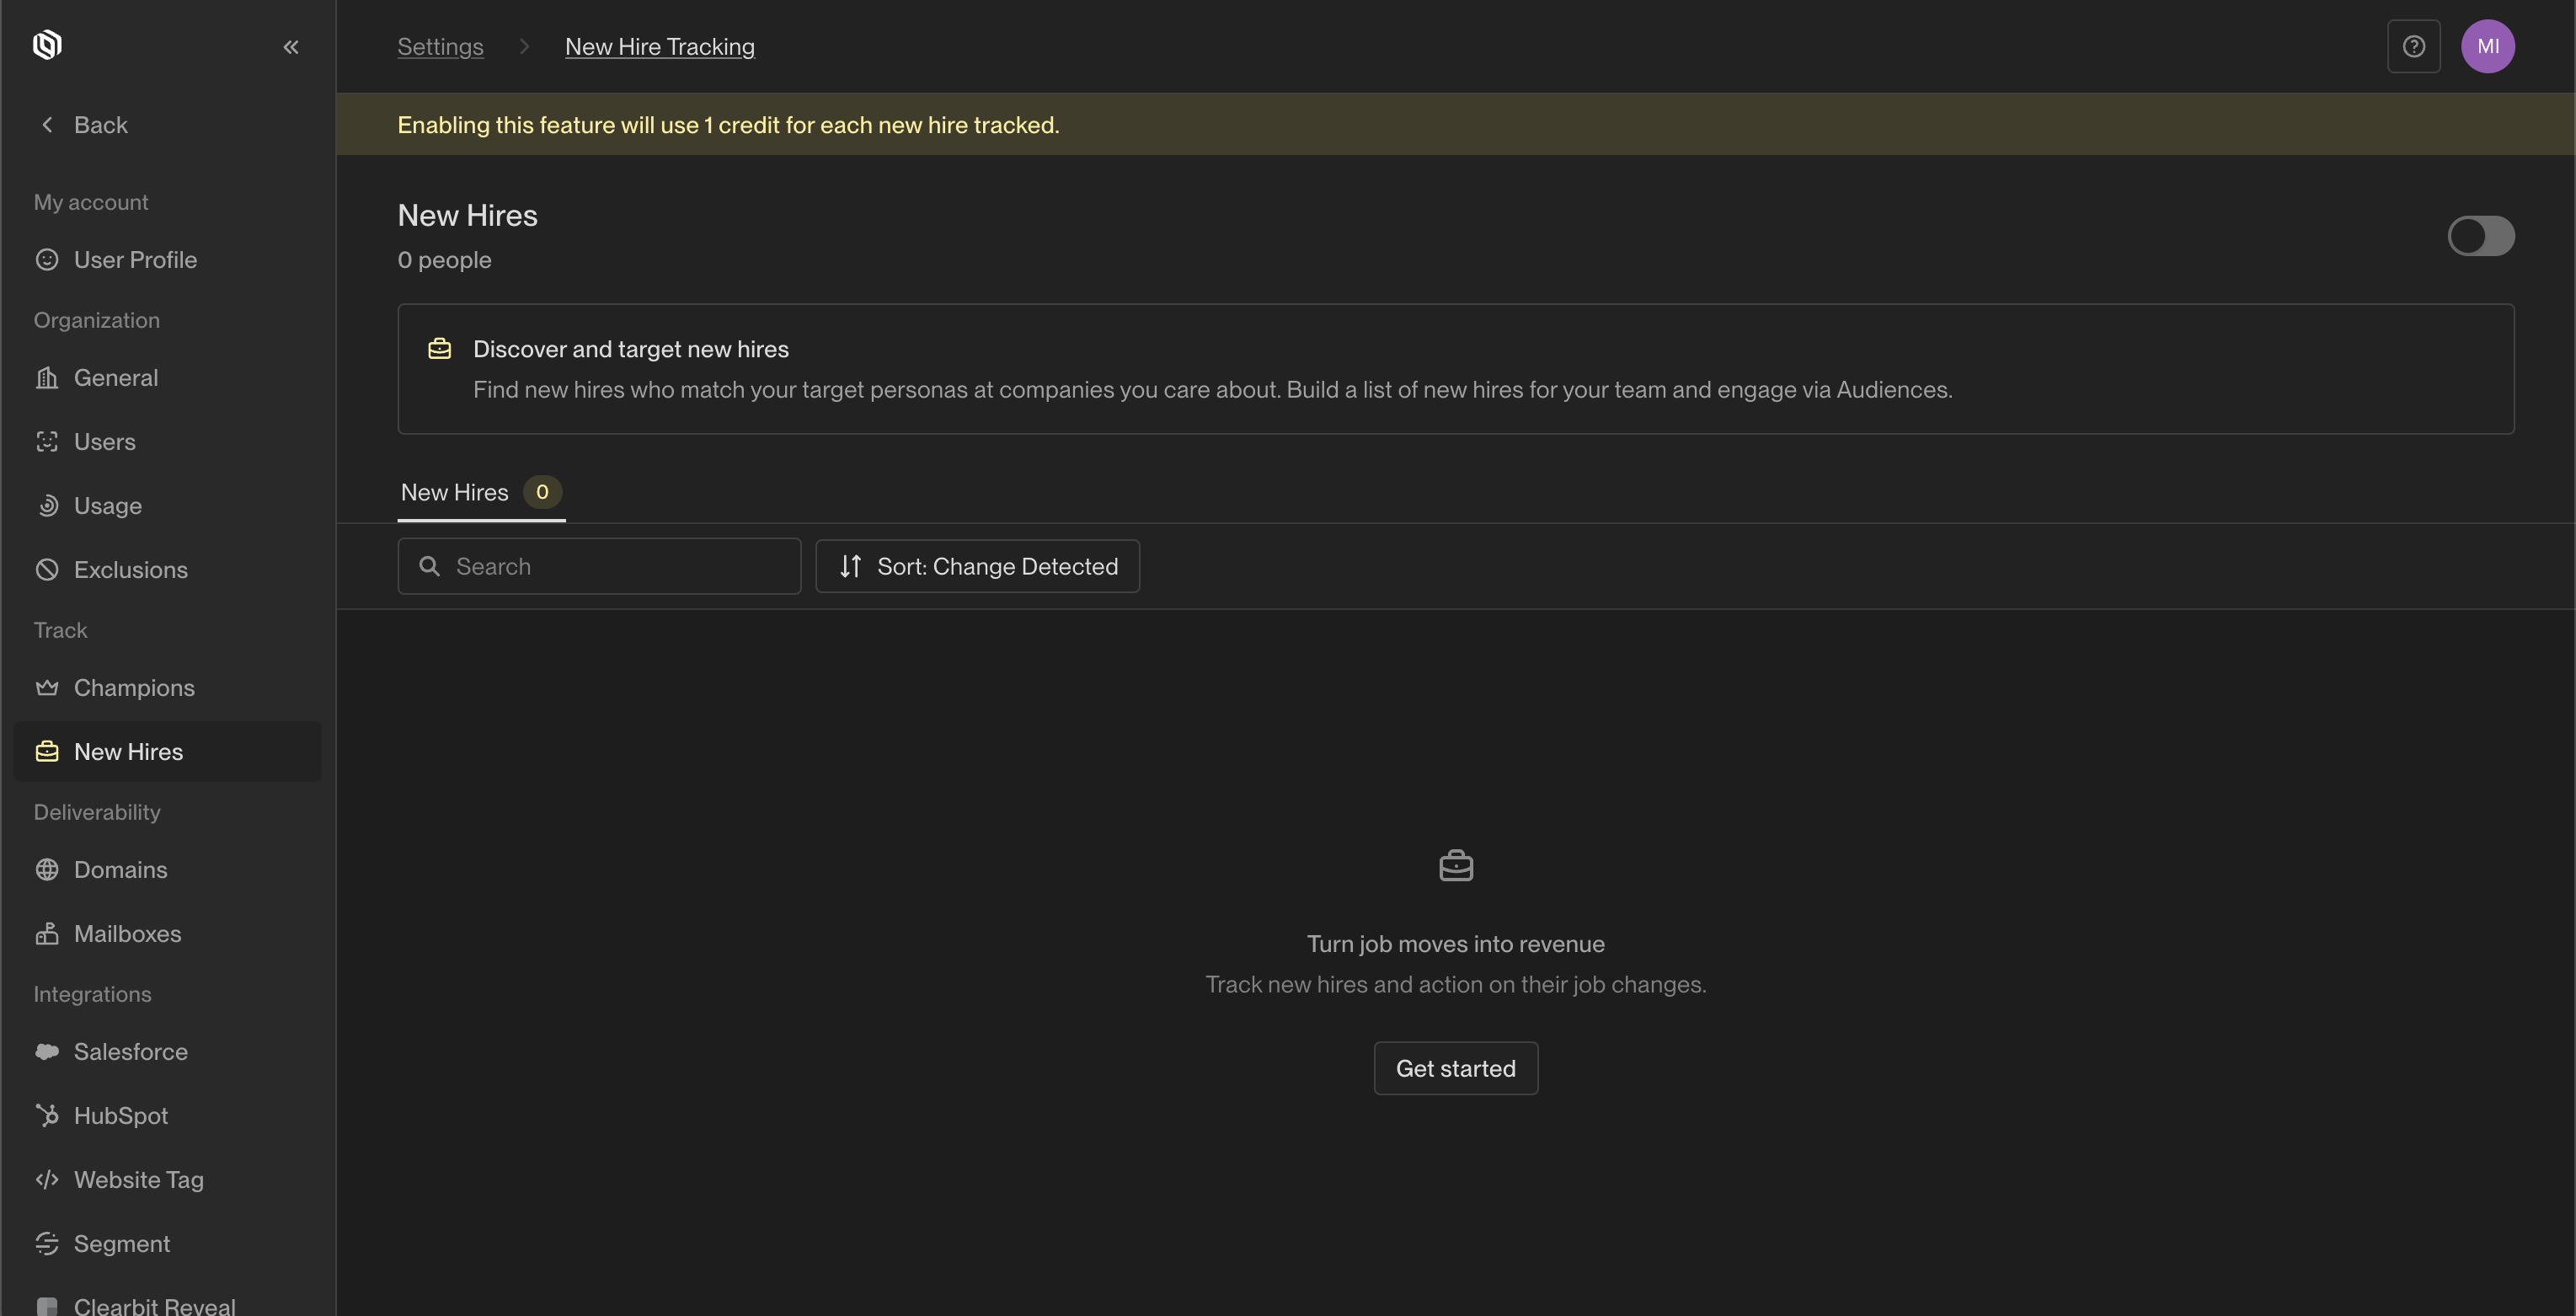This screenshot has width=2576, height=1316.
Task: Open the Users page
Action: pos(168,442)
